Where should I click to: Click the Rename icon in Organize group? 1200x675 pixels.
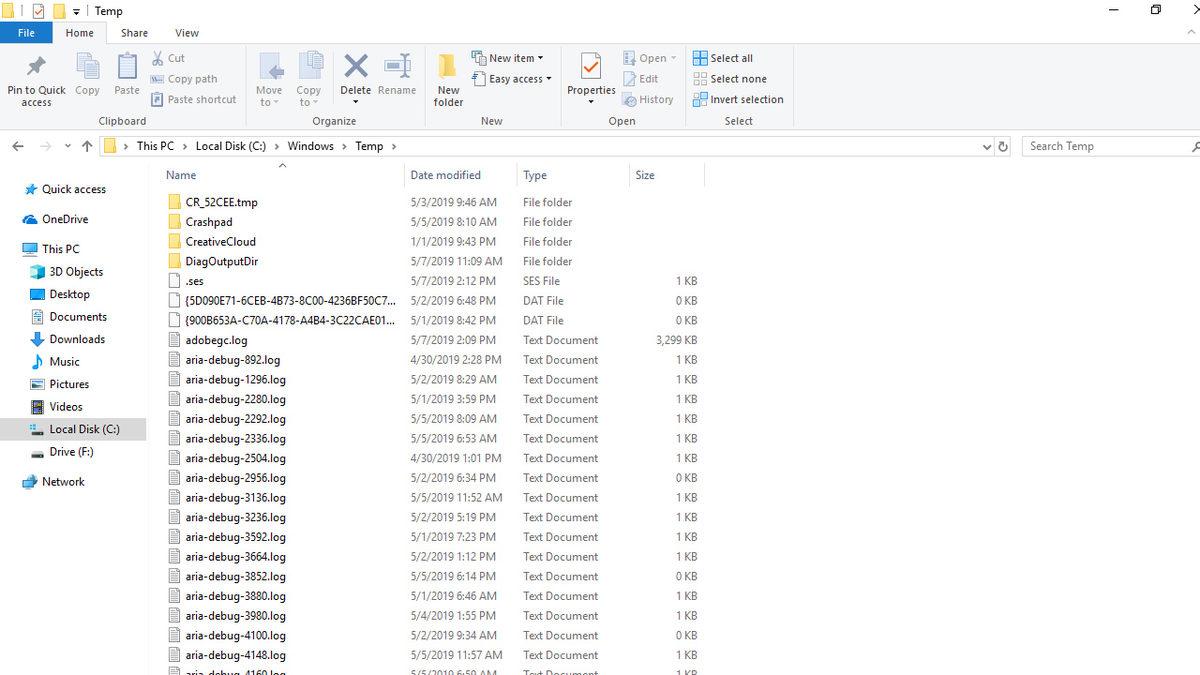pos(397,68)
